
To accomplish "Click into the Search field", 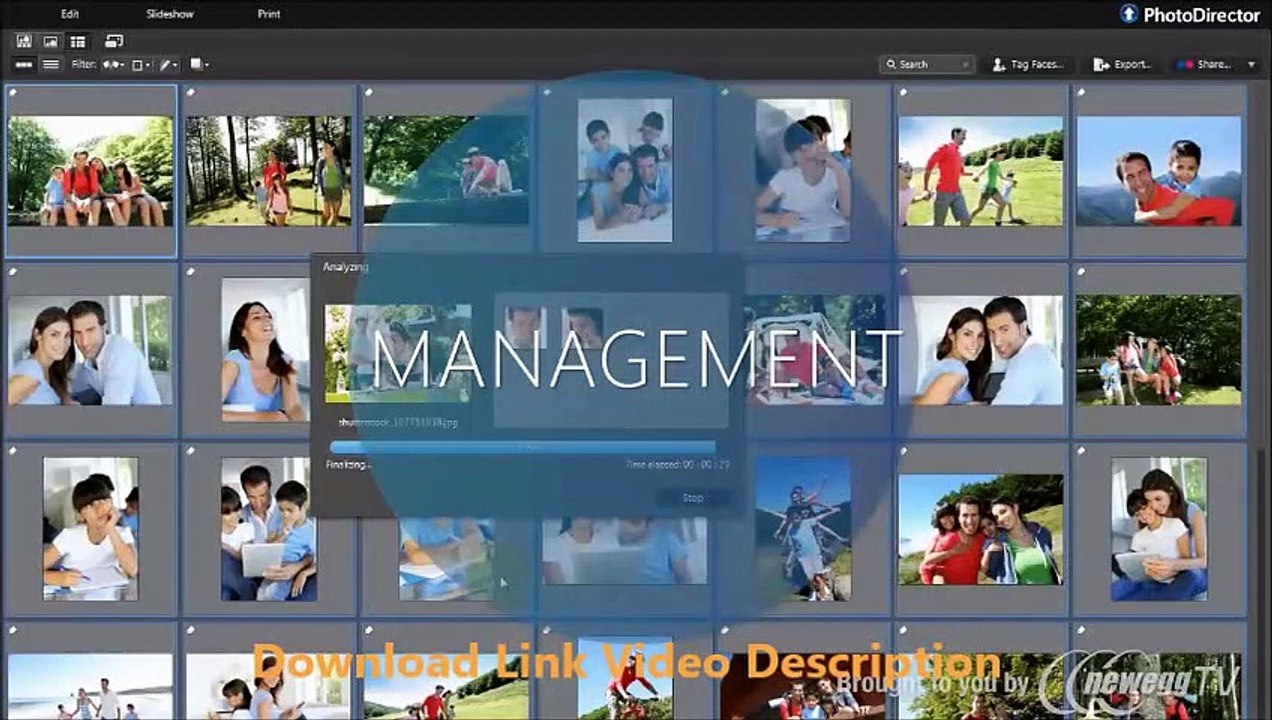I will pyautogui.click(x=927, y=64).
